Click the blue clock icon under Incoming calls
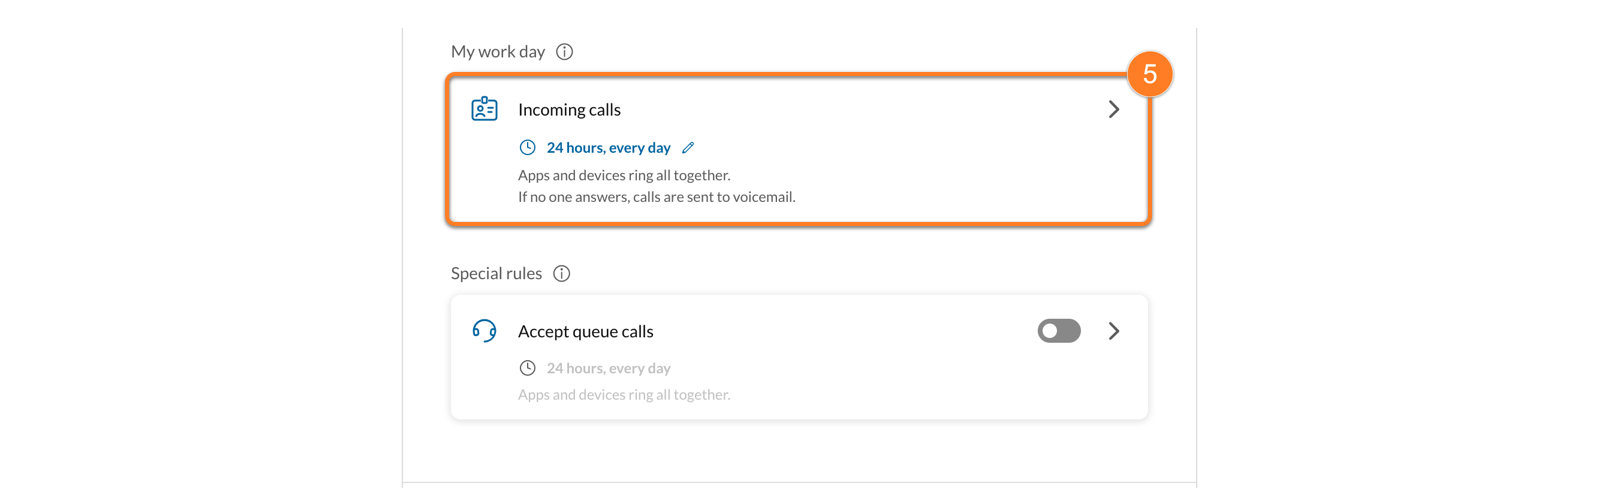This screenshot has width=1600, height=492. (527, 148)
